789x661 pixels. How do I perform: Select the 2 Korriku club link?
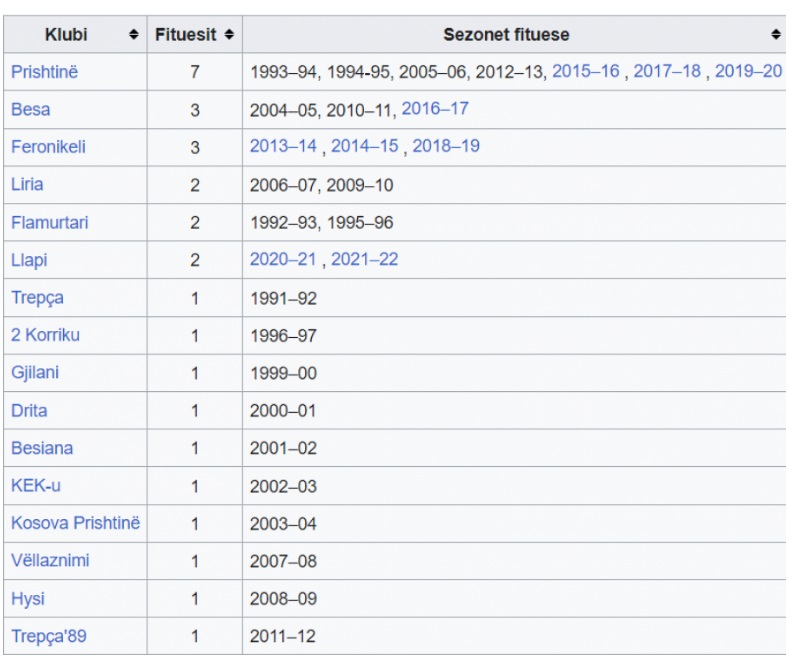[x=45, y=335]
